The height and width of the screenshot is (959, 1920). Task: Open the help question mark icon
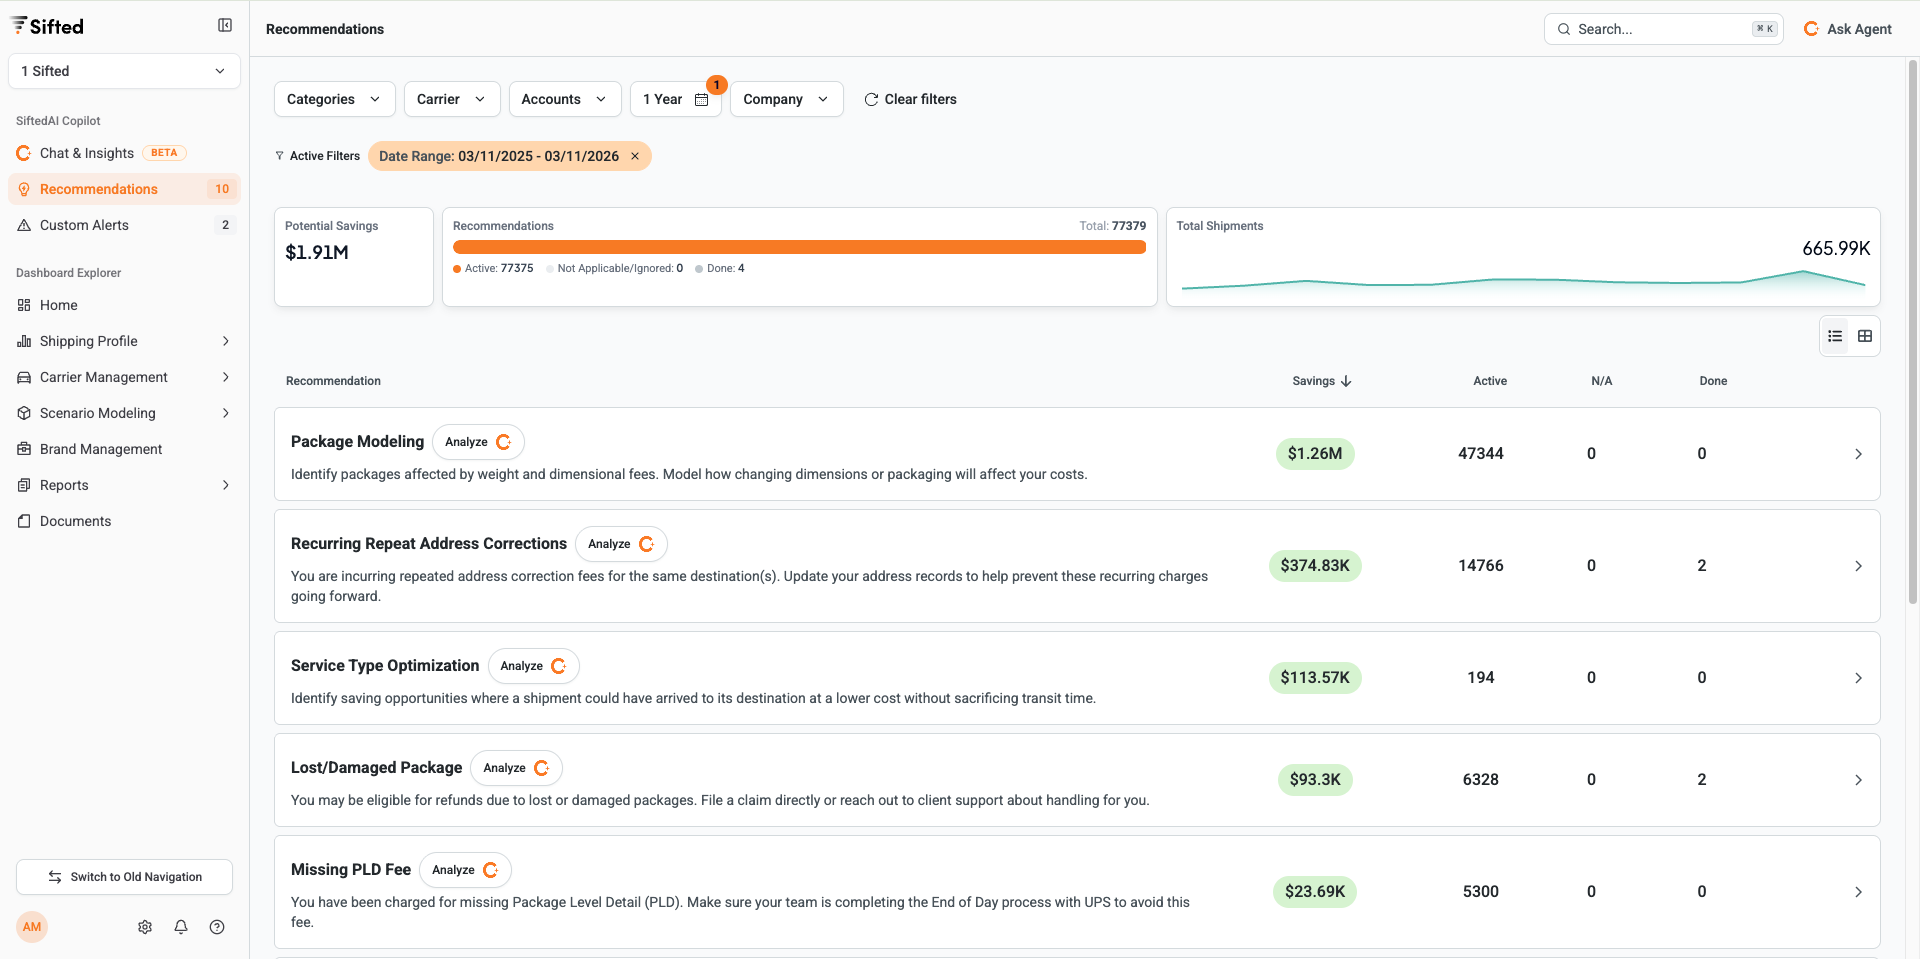click(217, 927)
